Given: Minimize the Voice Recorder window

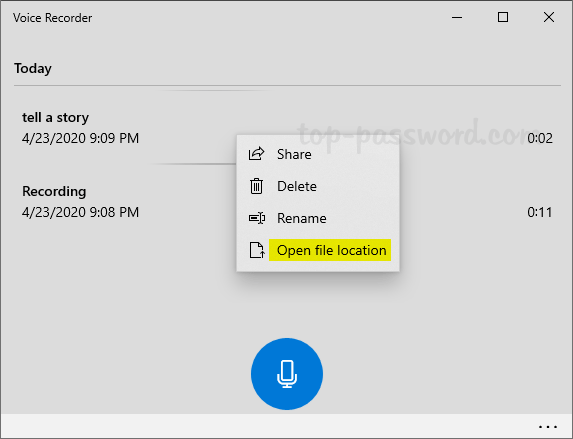Looking at the screenshot, I should tap(457, 17).
